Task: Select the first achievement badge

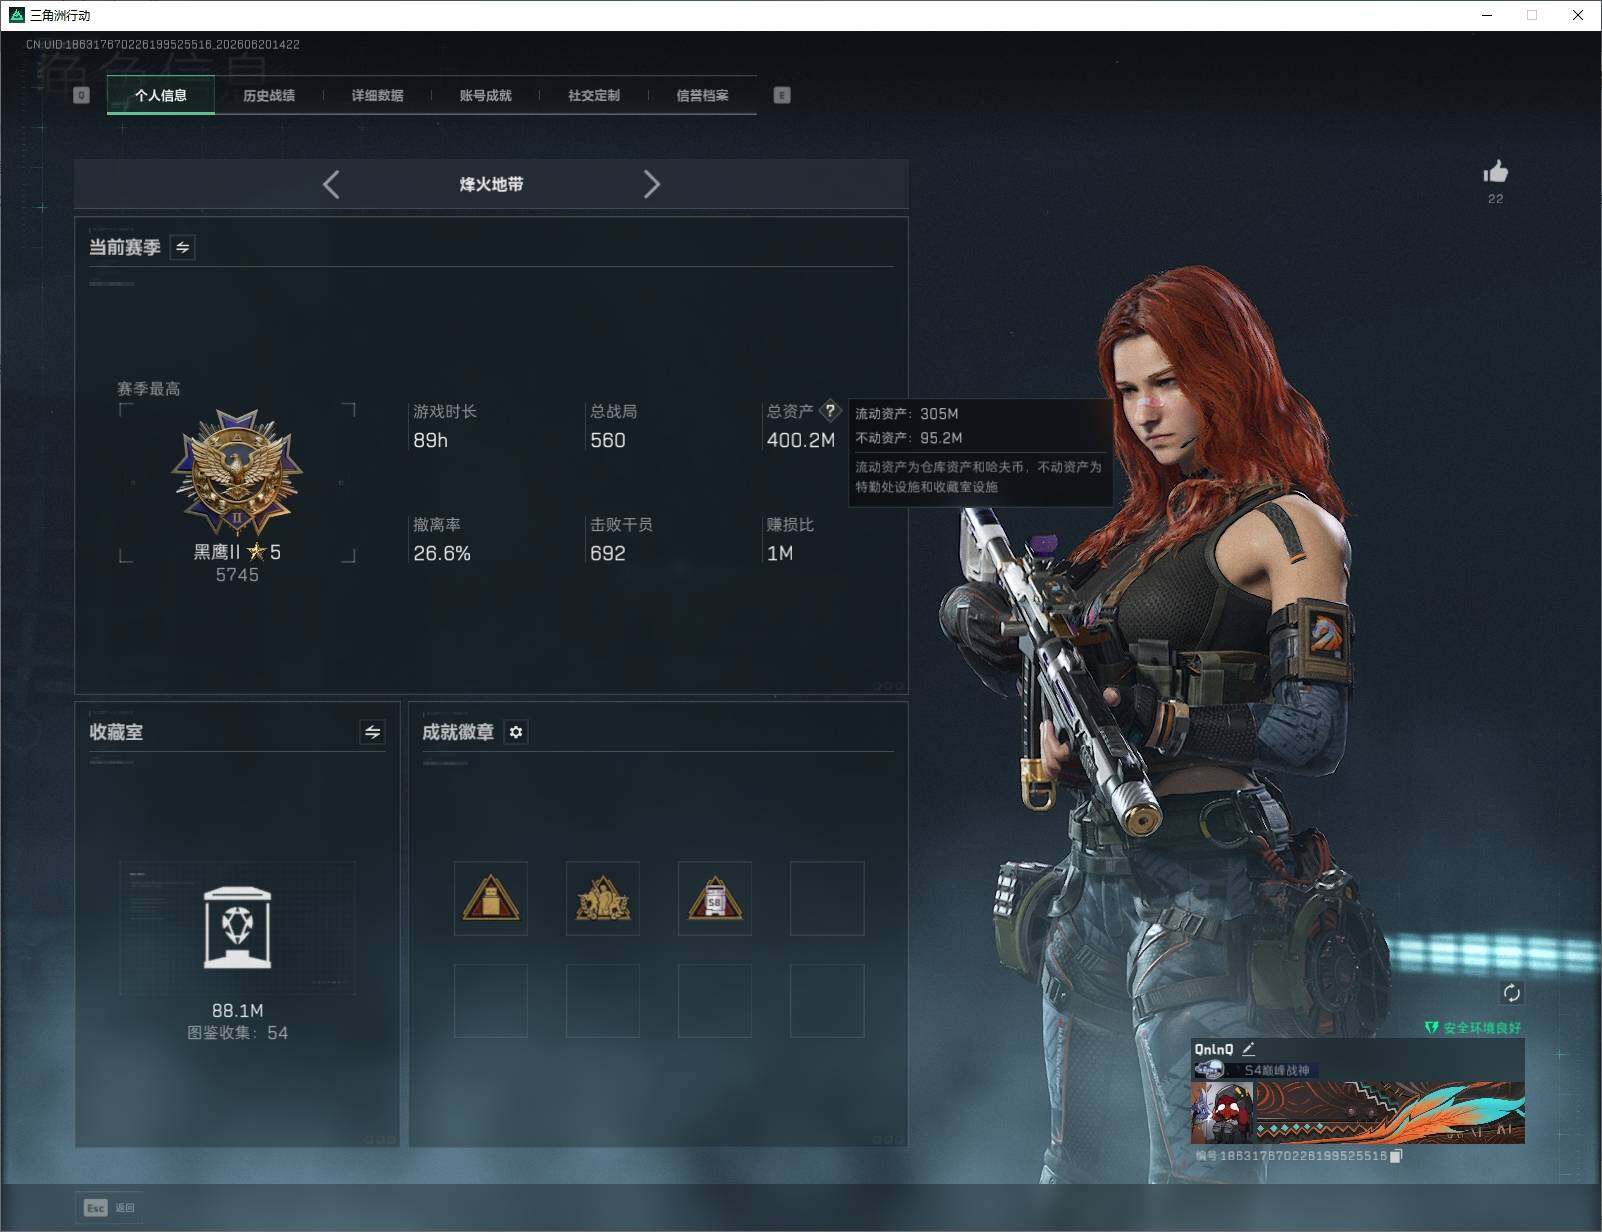Action: [x=490, y=898]
